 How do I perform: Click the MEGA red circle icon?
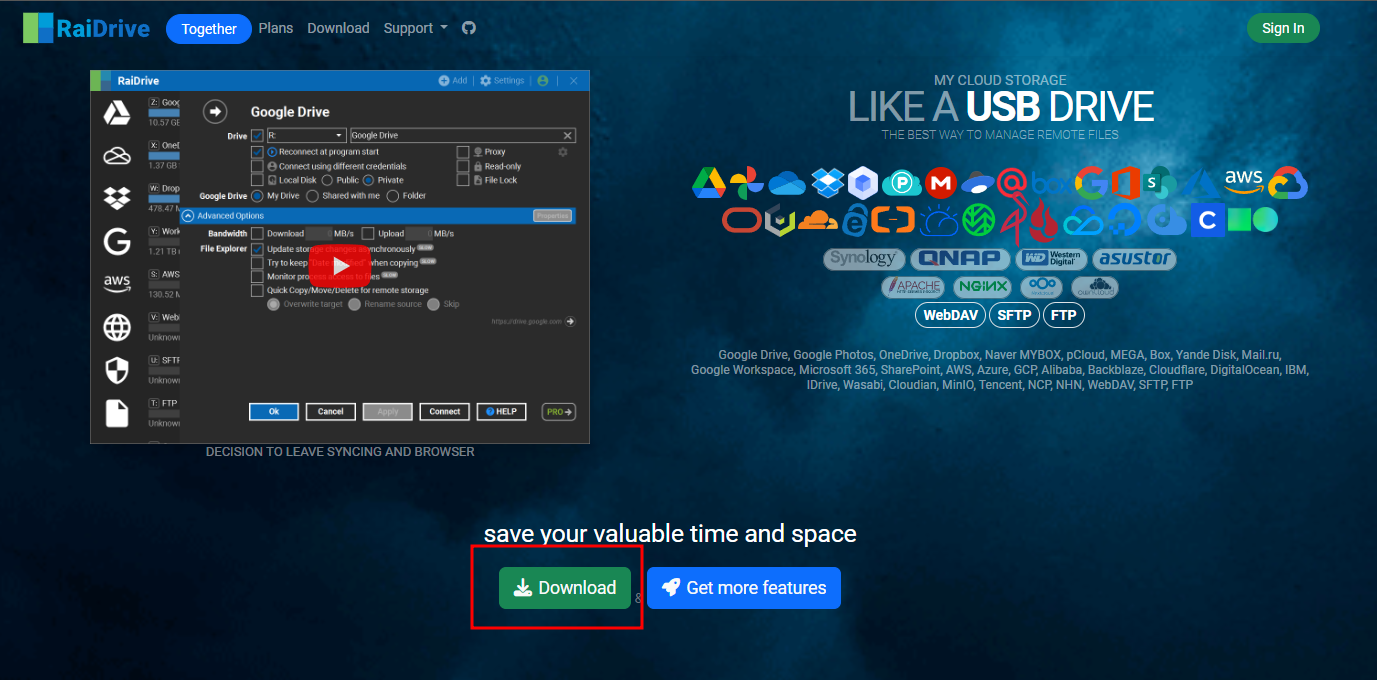point(940,183)
